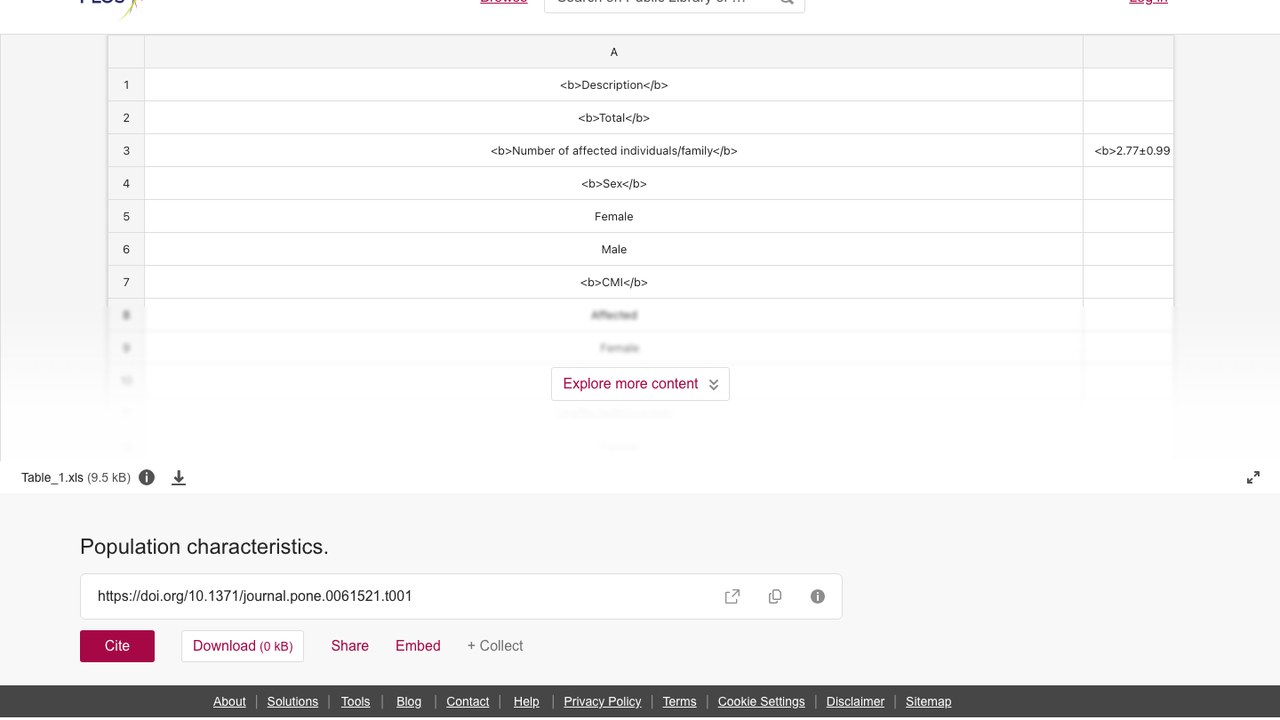This screenshot has width=1280, height=720.
Task: Click the <b>CMI</b> cell
Action: [614, 283]
